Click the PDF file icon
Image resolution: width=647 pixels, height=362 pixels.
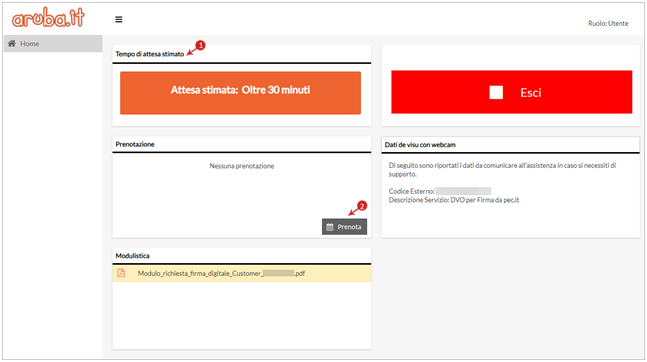click(121, 273)
